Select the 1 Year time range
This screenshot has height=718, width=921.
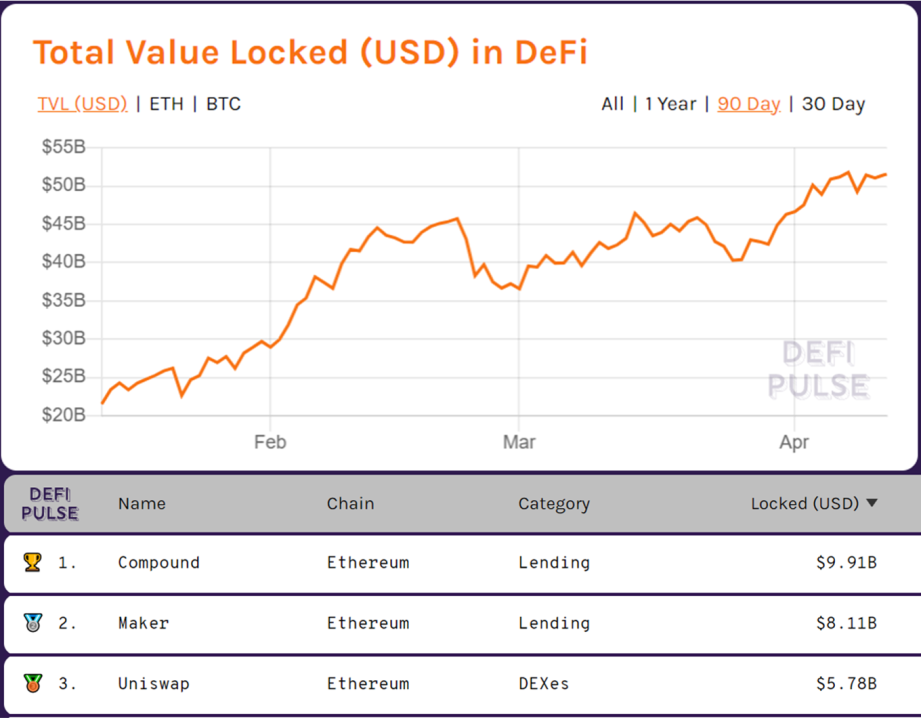670,104
